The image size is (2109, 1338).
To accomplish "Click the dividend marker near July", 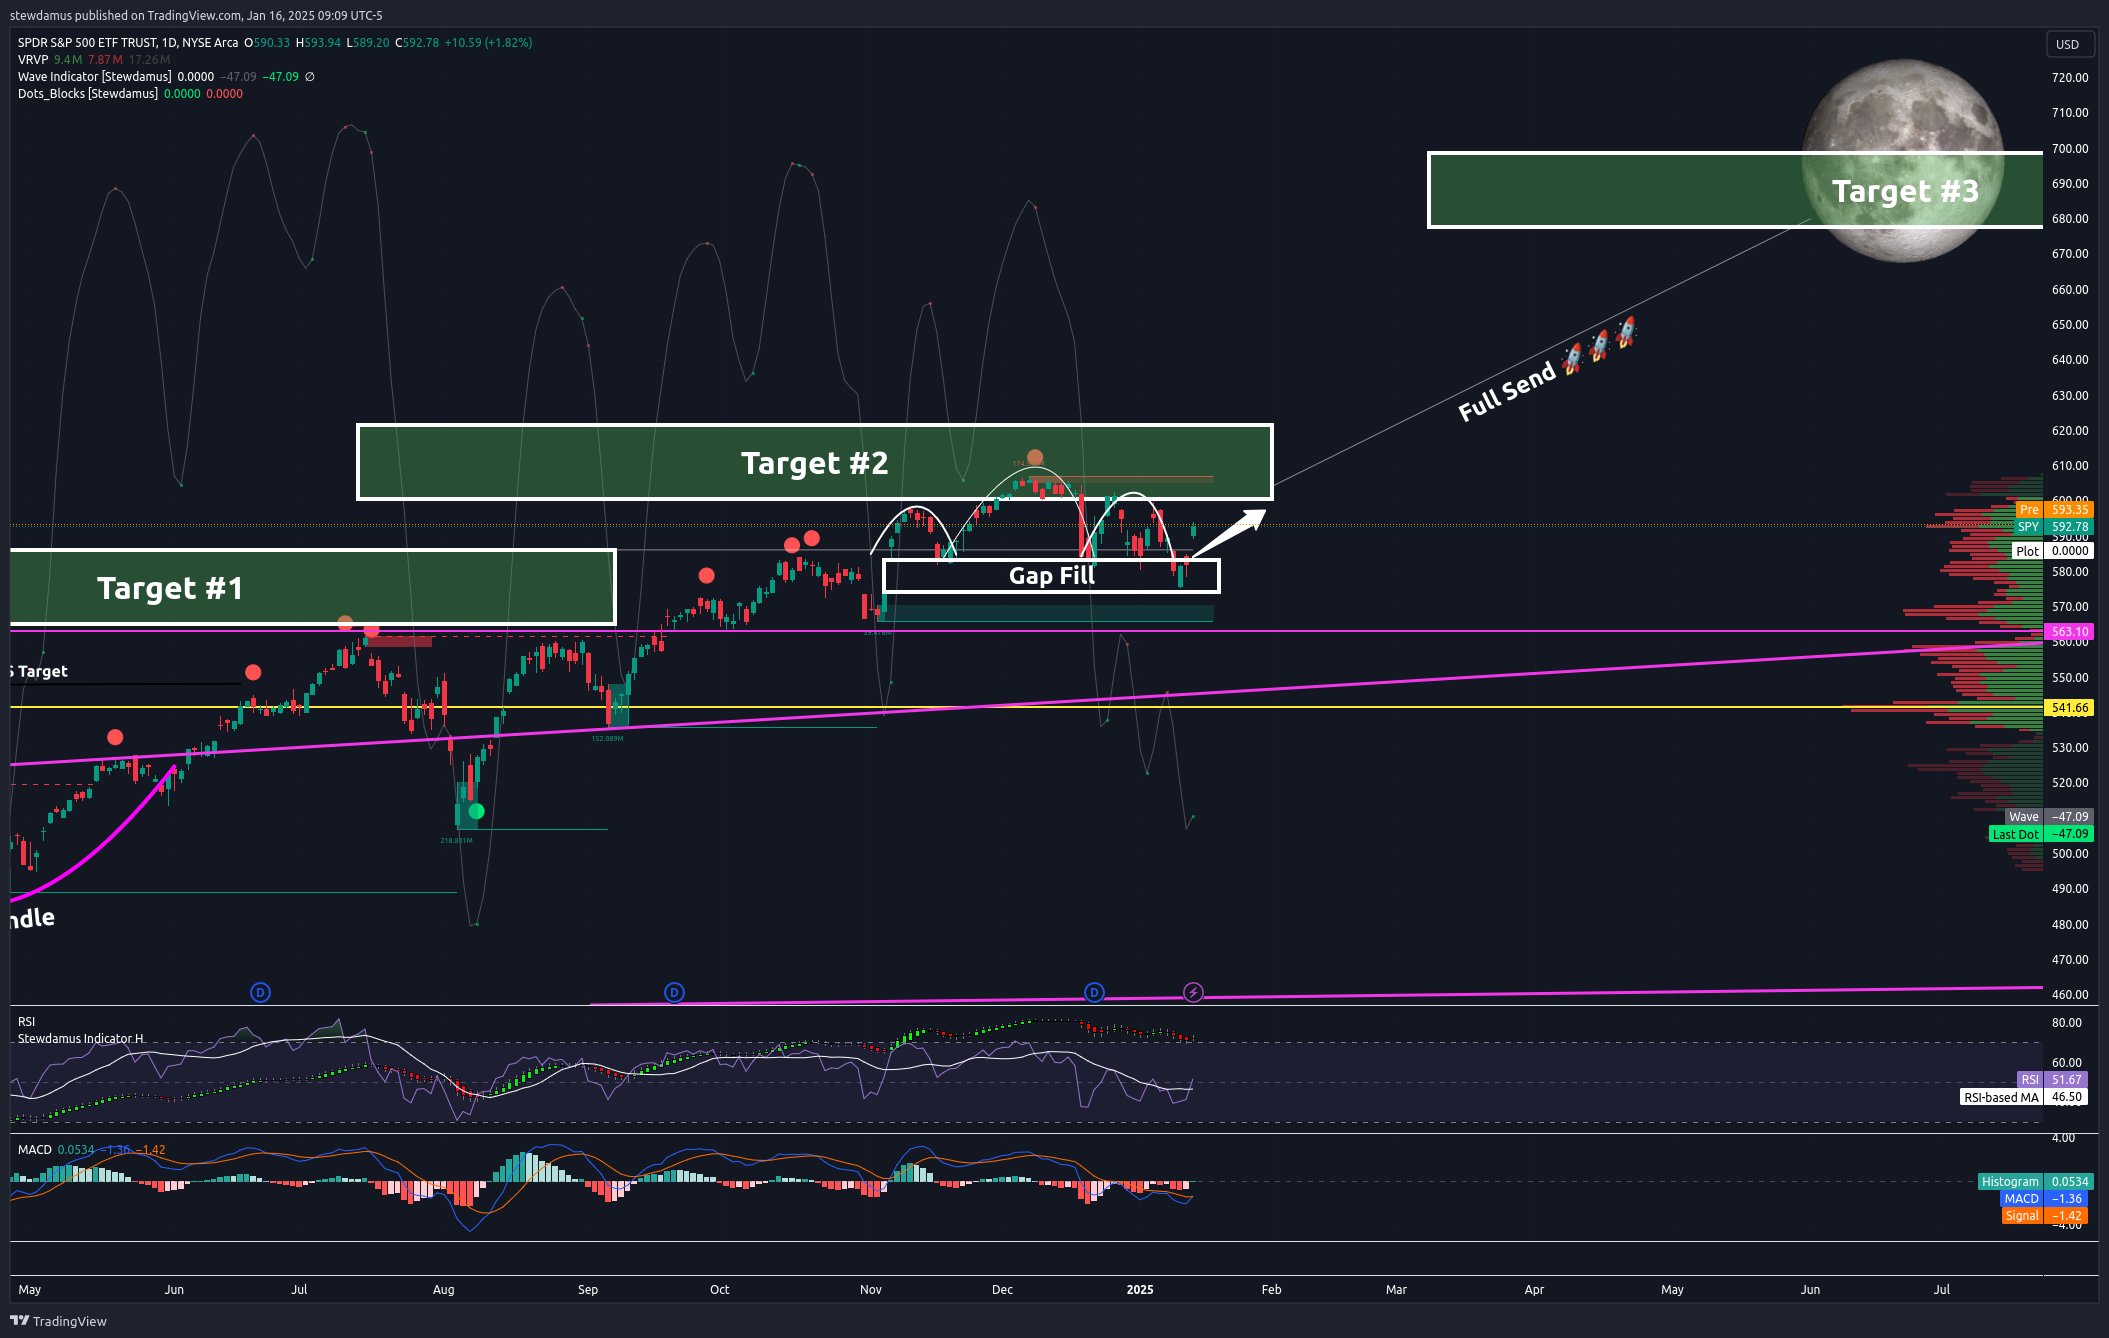I will [x=260, y=993].
